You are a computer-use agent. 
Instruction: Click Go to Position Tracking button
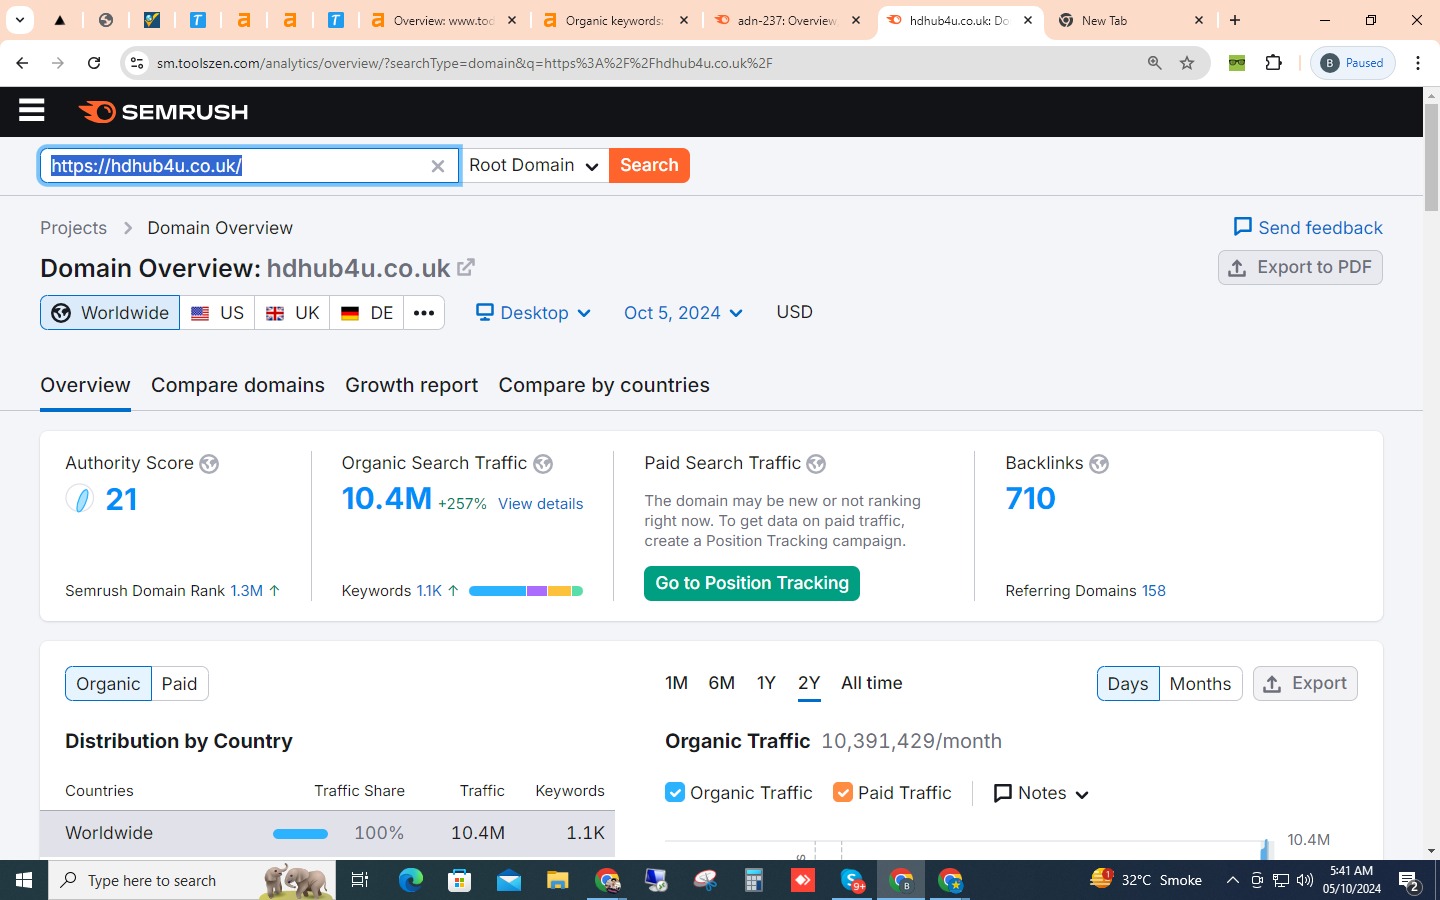tap(752, 584)
